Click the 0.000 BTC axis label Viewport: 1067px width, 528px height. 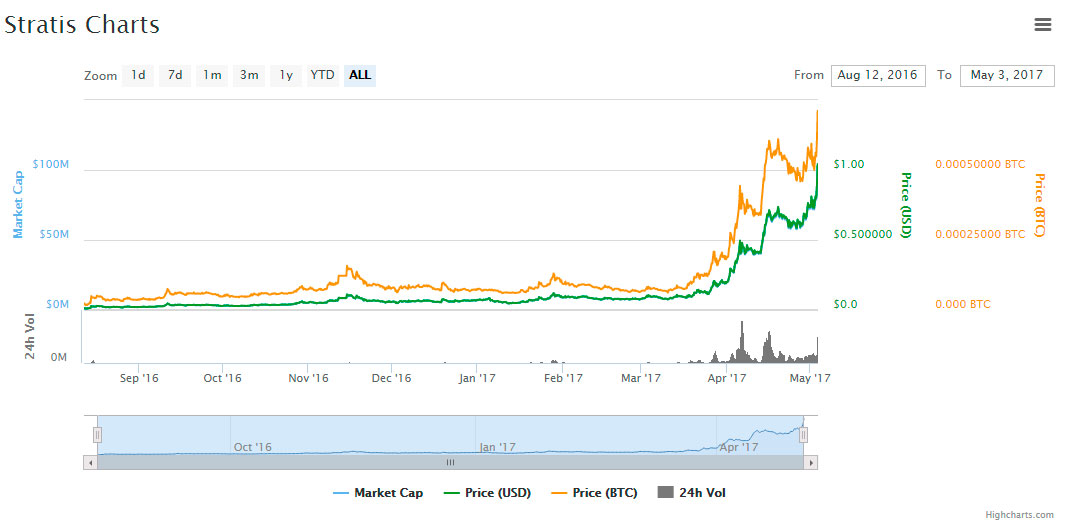coord(963,304)
